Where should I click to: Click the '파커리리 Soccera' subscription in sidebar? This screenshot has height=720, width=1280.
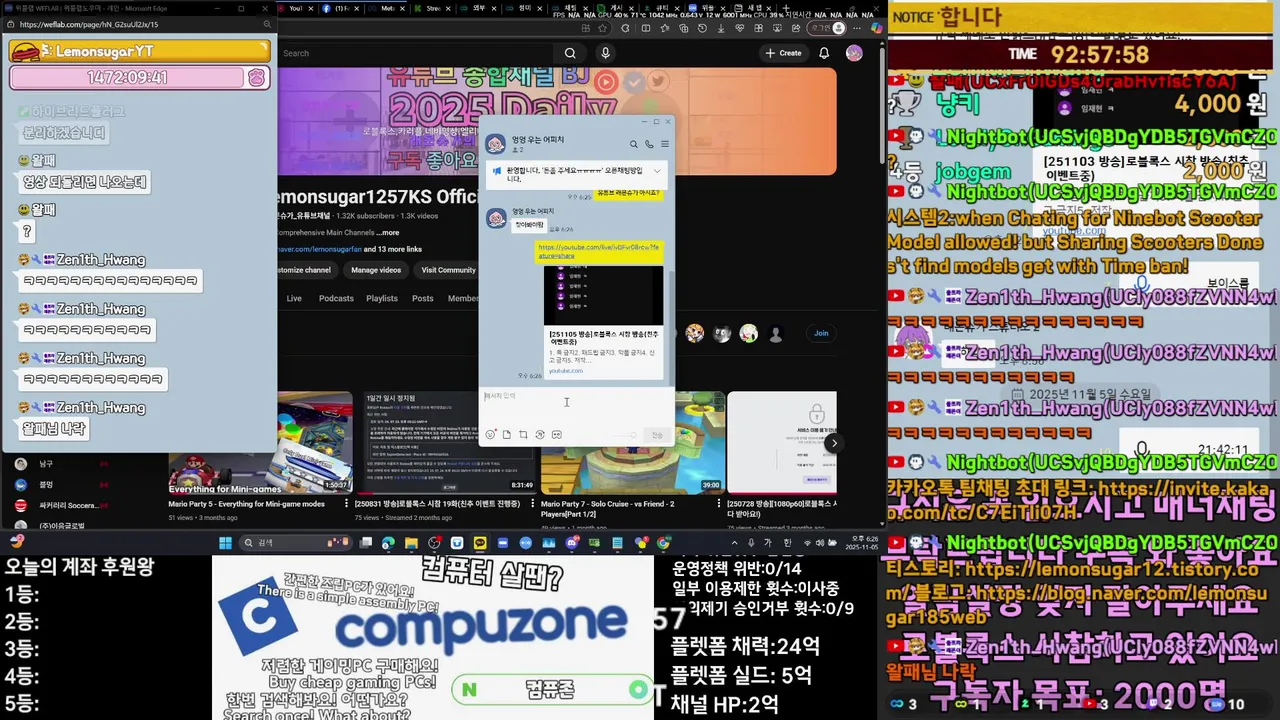click(60, 505)
